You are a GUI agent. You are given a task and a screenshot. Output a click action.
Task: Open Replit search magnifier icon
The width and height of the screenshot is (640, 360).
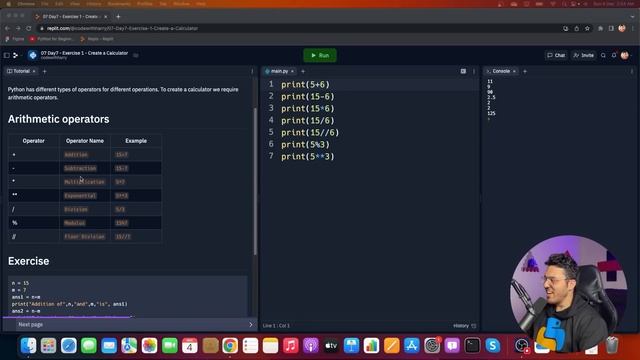603,55
